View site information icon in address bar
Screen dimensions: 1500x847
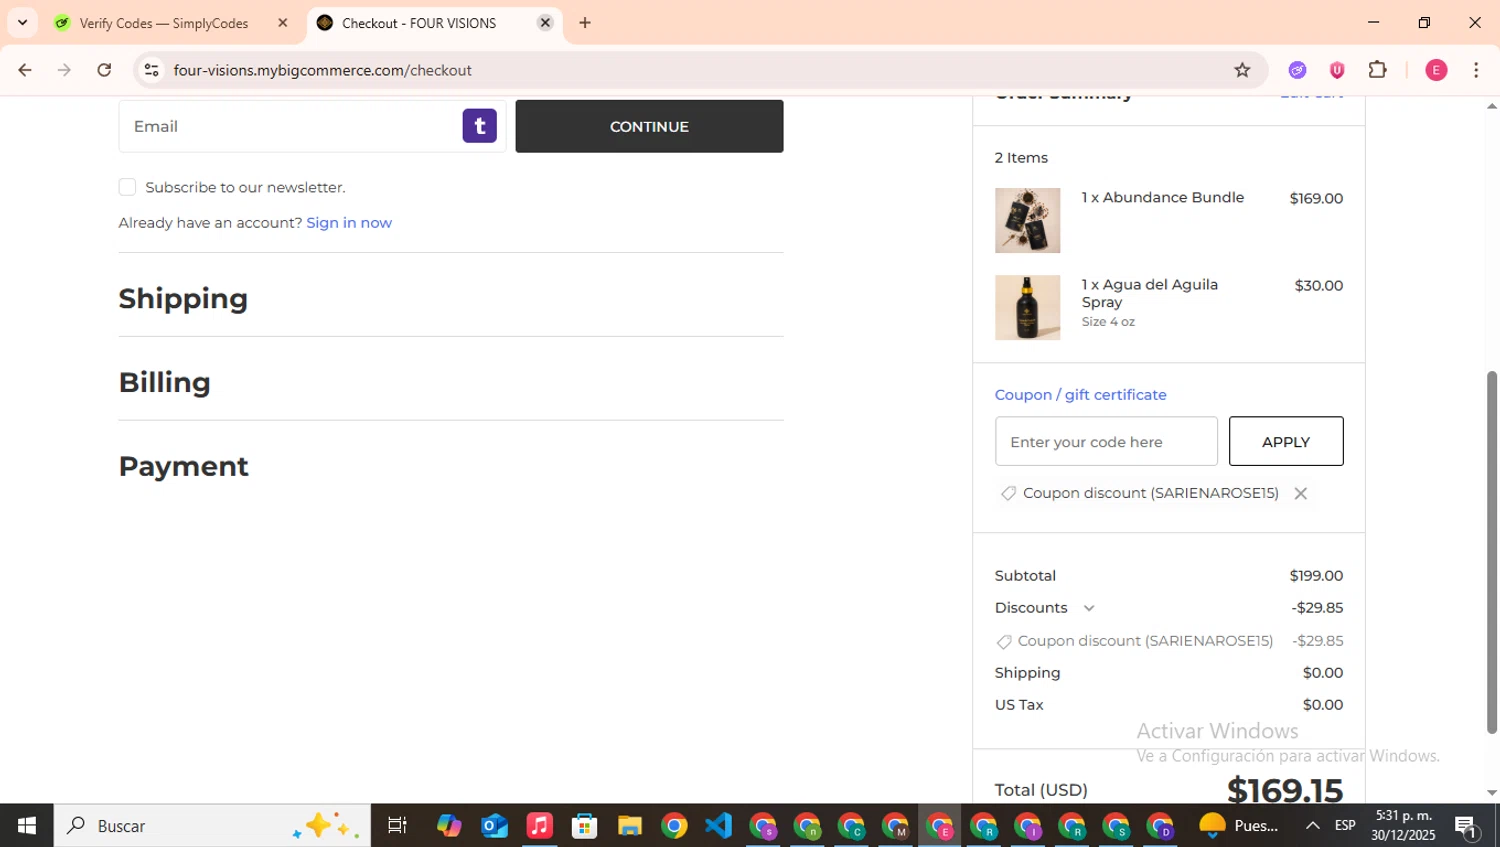pyautogui.click(x=152, y=70)
